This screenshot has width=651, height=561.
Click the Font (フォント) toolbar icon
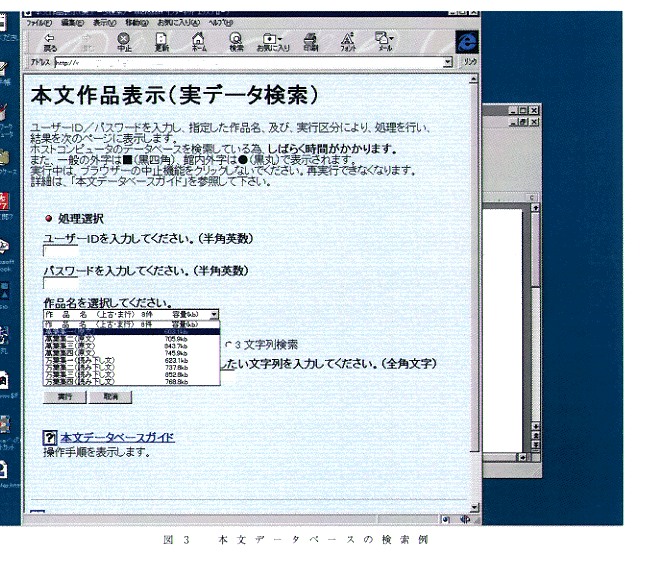click(348, 41)
